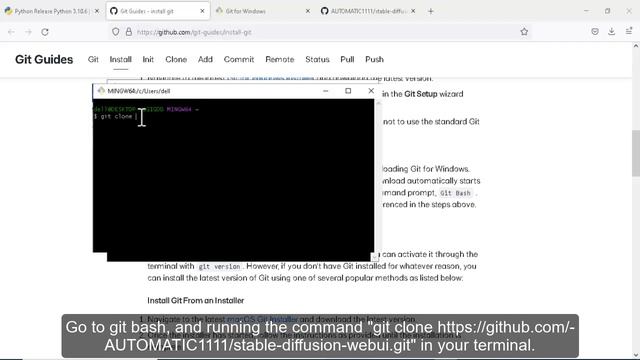The width and height of the screenshot is (640, 360).
Task: Switch to the Python Release tab
Action: [x=51, y=11]
